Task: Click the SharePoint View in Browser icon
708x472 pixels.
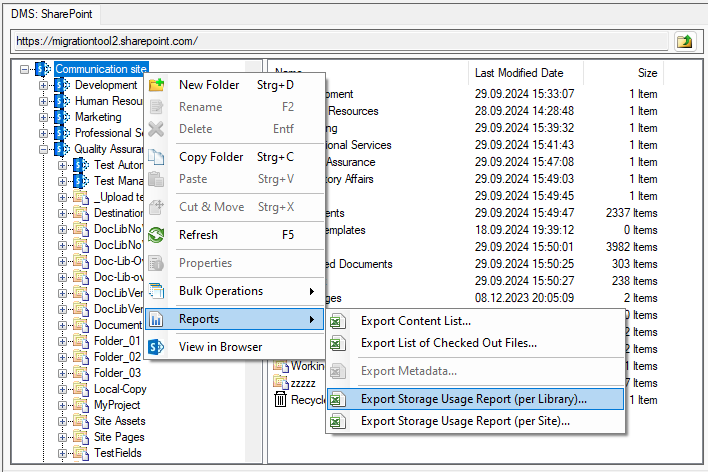Action: [156, 347]
